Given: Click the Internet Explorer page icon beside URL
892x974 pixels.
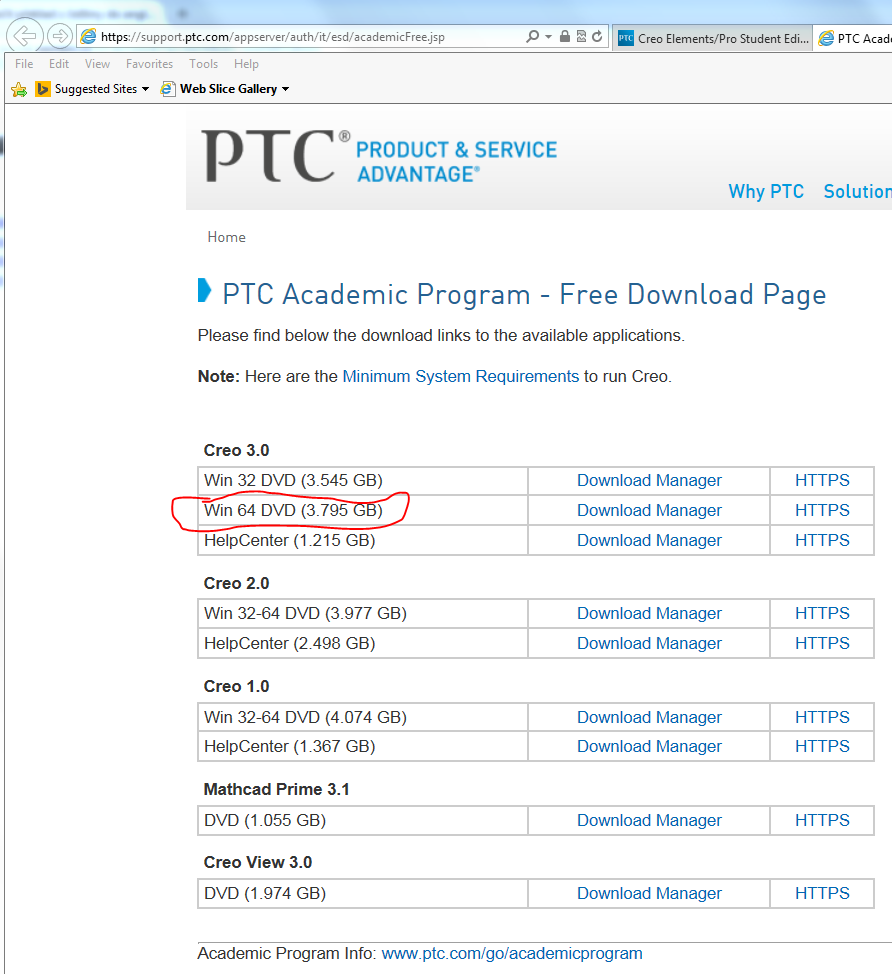Looking at the screenshot, I should click(x=89, y=37).
